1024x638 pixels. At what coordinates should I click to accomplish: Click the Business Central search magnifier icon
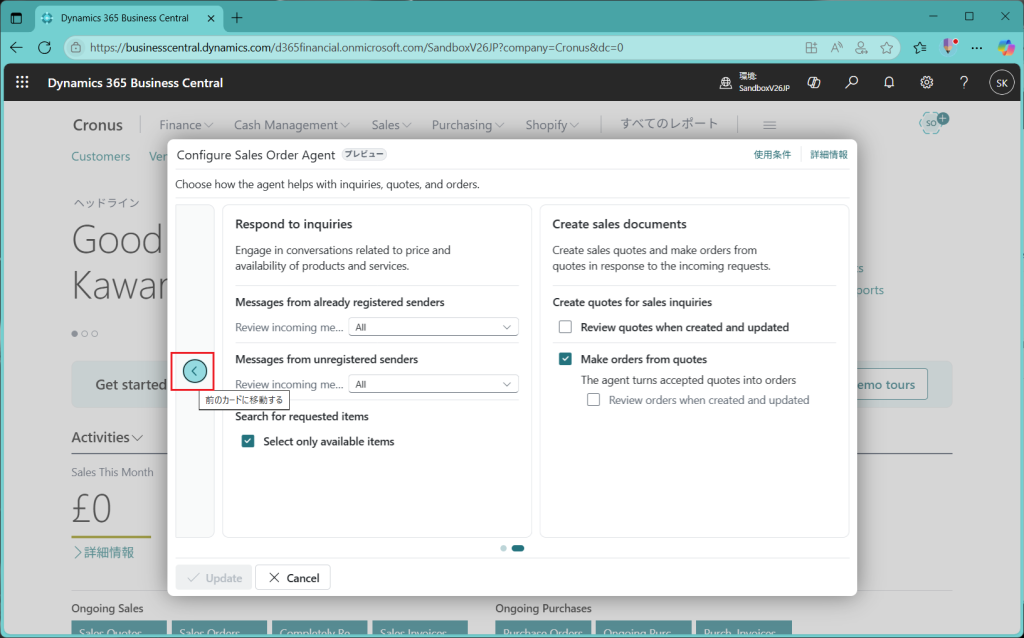tap(852, 83)
